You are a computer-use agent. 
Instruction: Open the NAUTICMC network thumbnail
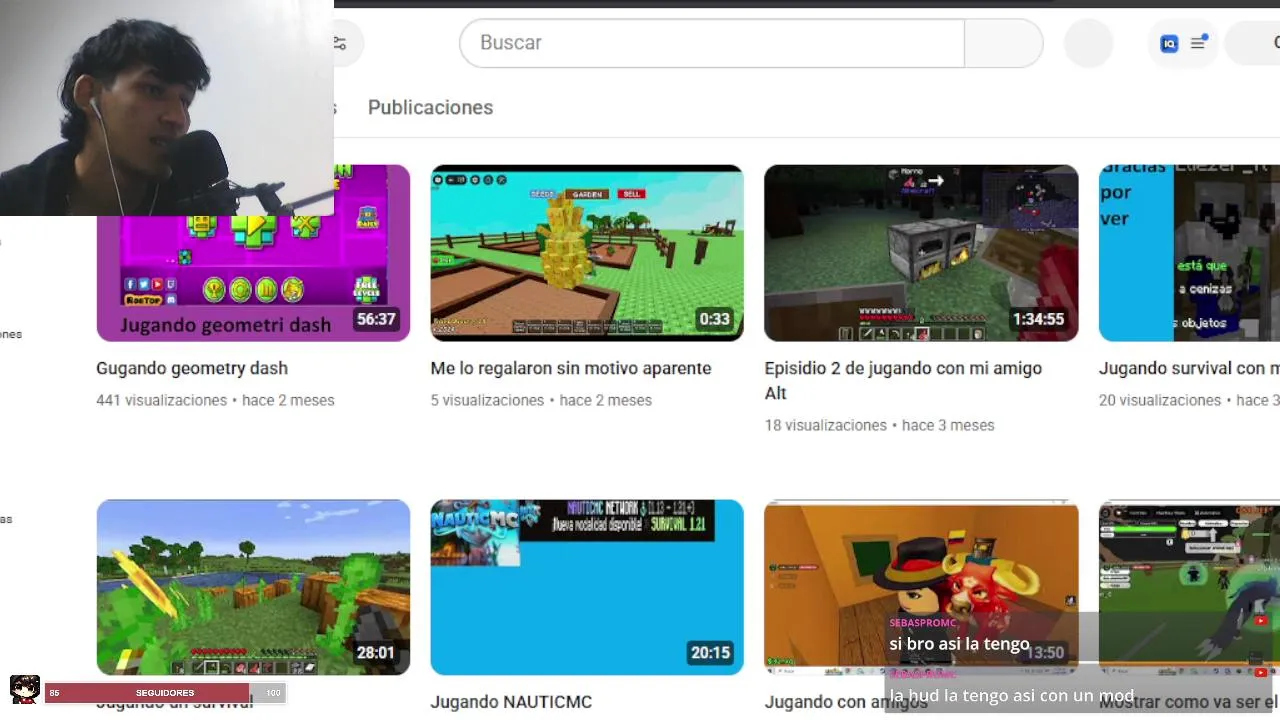[587, 587]
